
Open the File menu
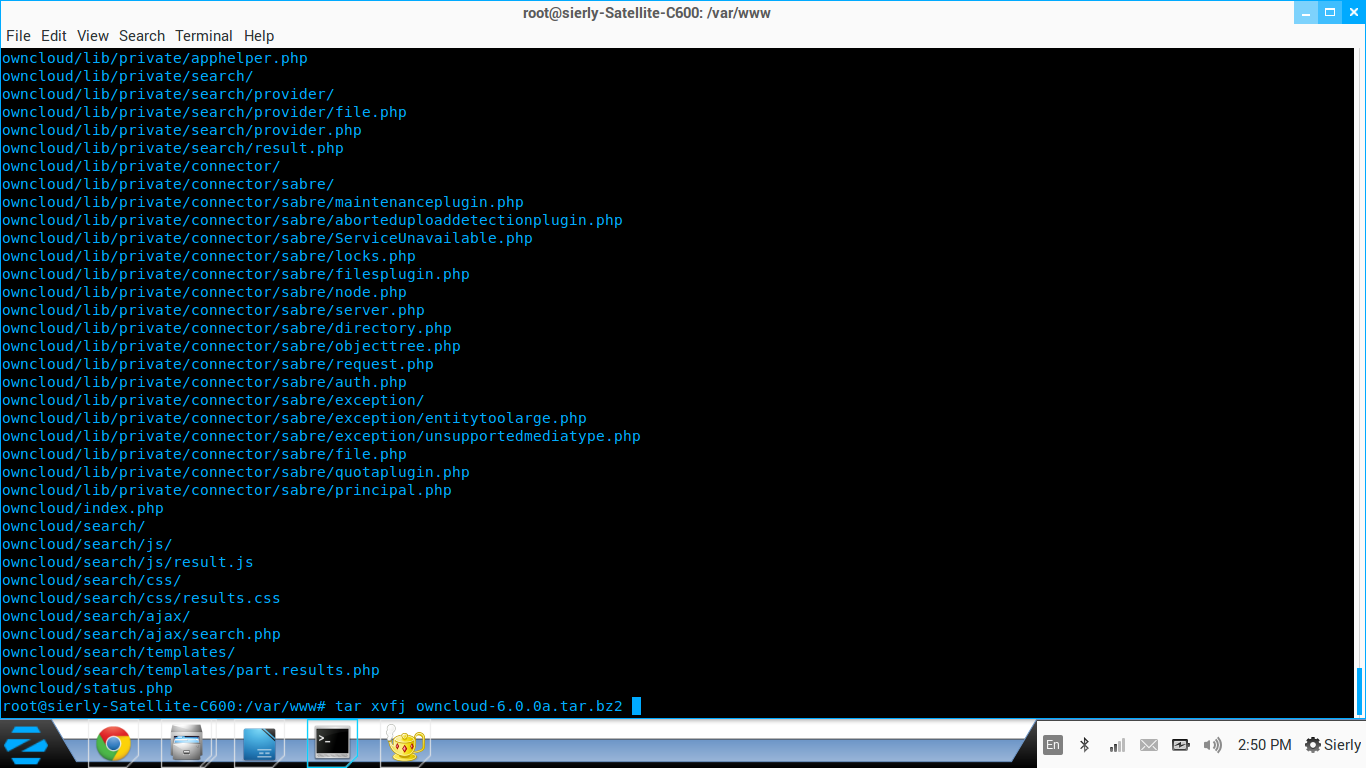tap(18, 36)
